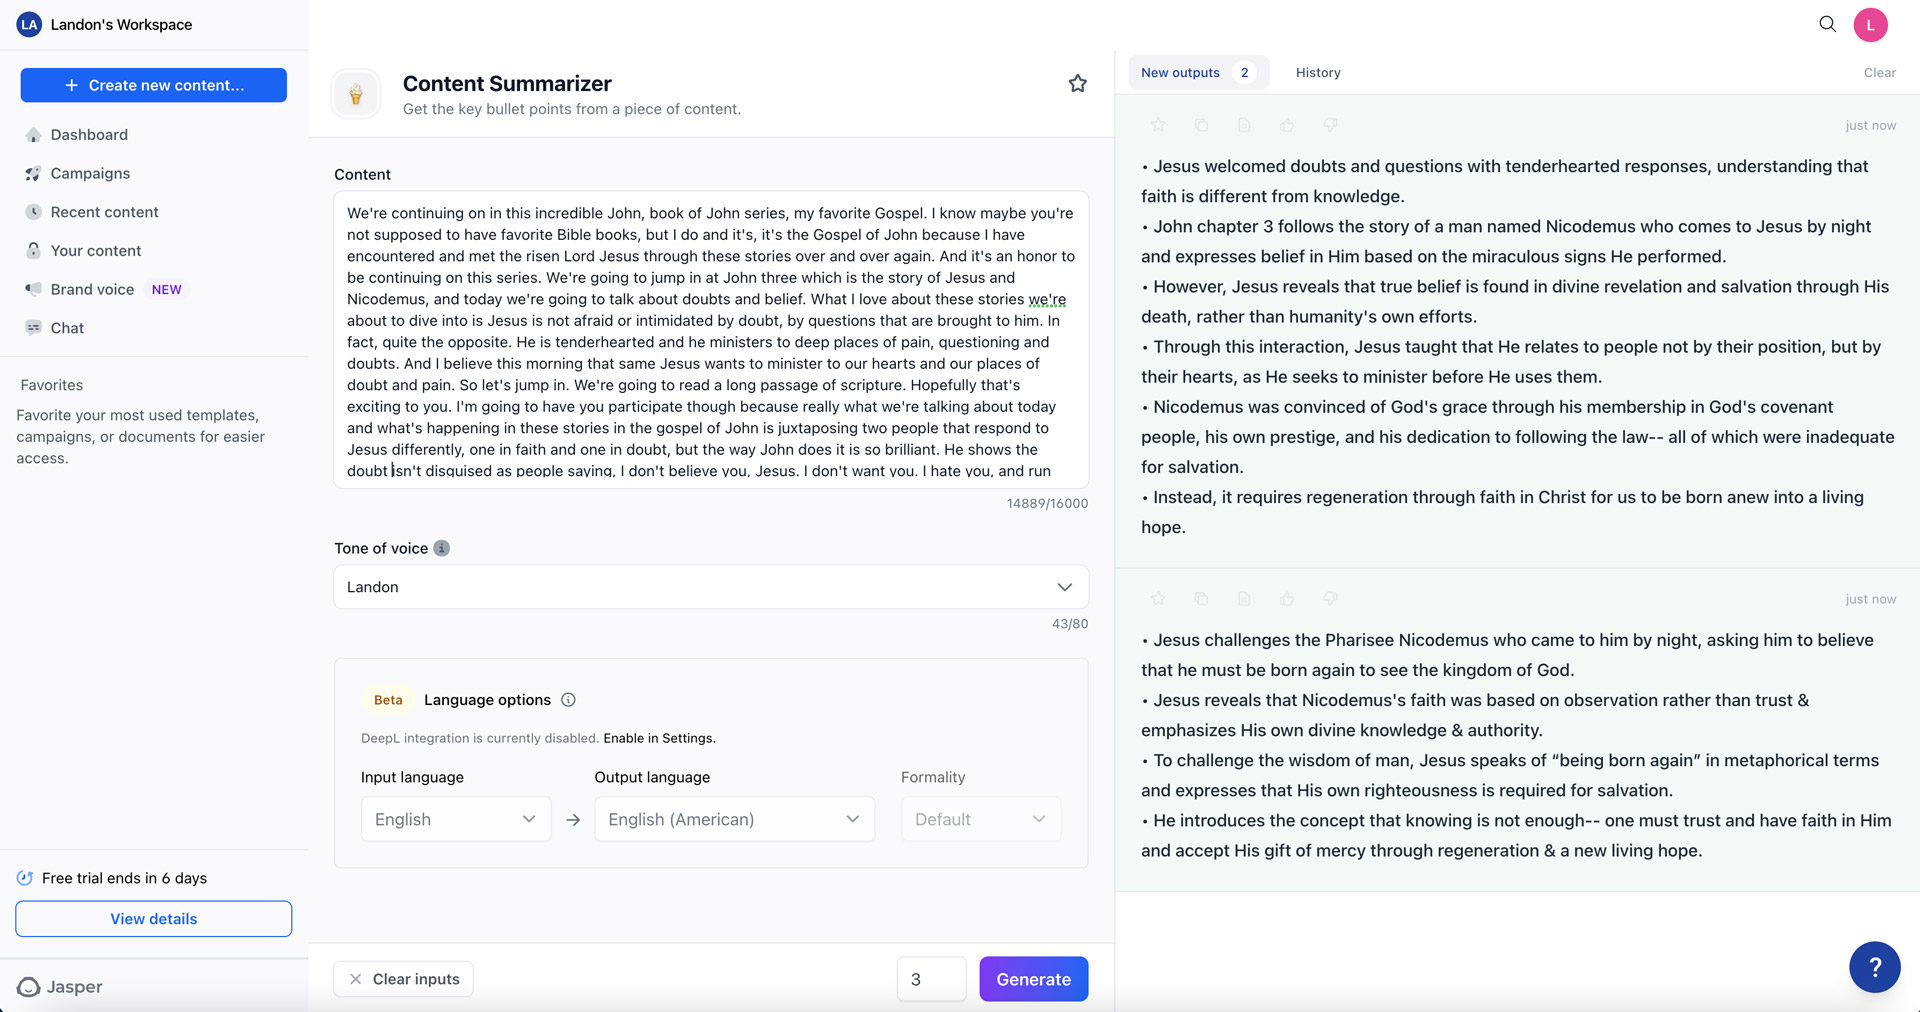The width and height of the screenshot is (1920, 1012).
Task: Switch to the History tab
Action: pyautogui.click(x=1318, y=73)
